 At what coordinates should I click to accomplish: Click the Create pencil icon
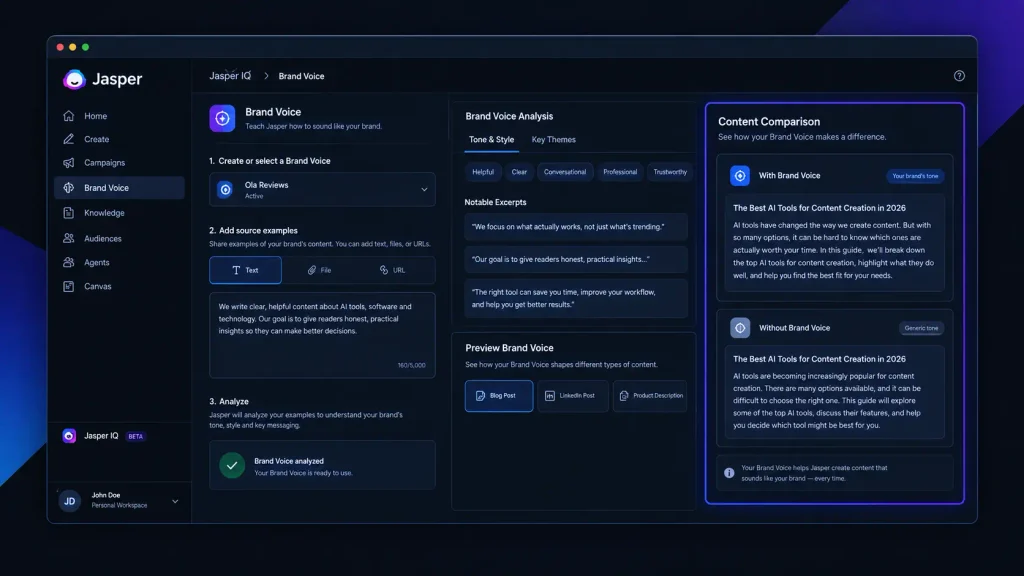pos(69,139)
